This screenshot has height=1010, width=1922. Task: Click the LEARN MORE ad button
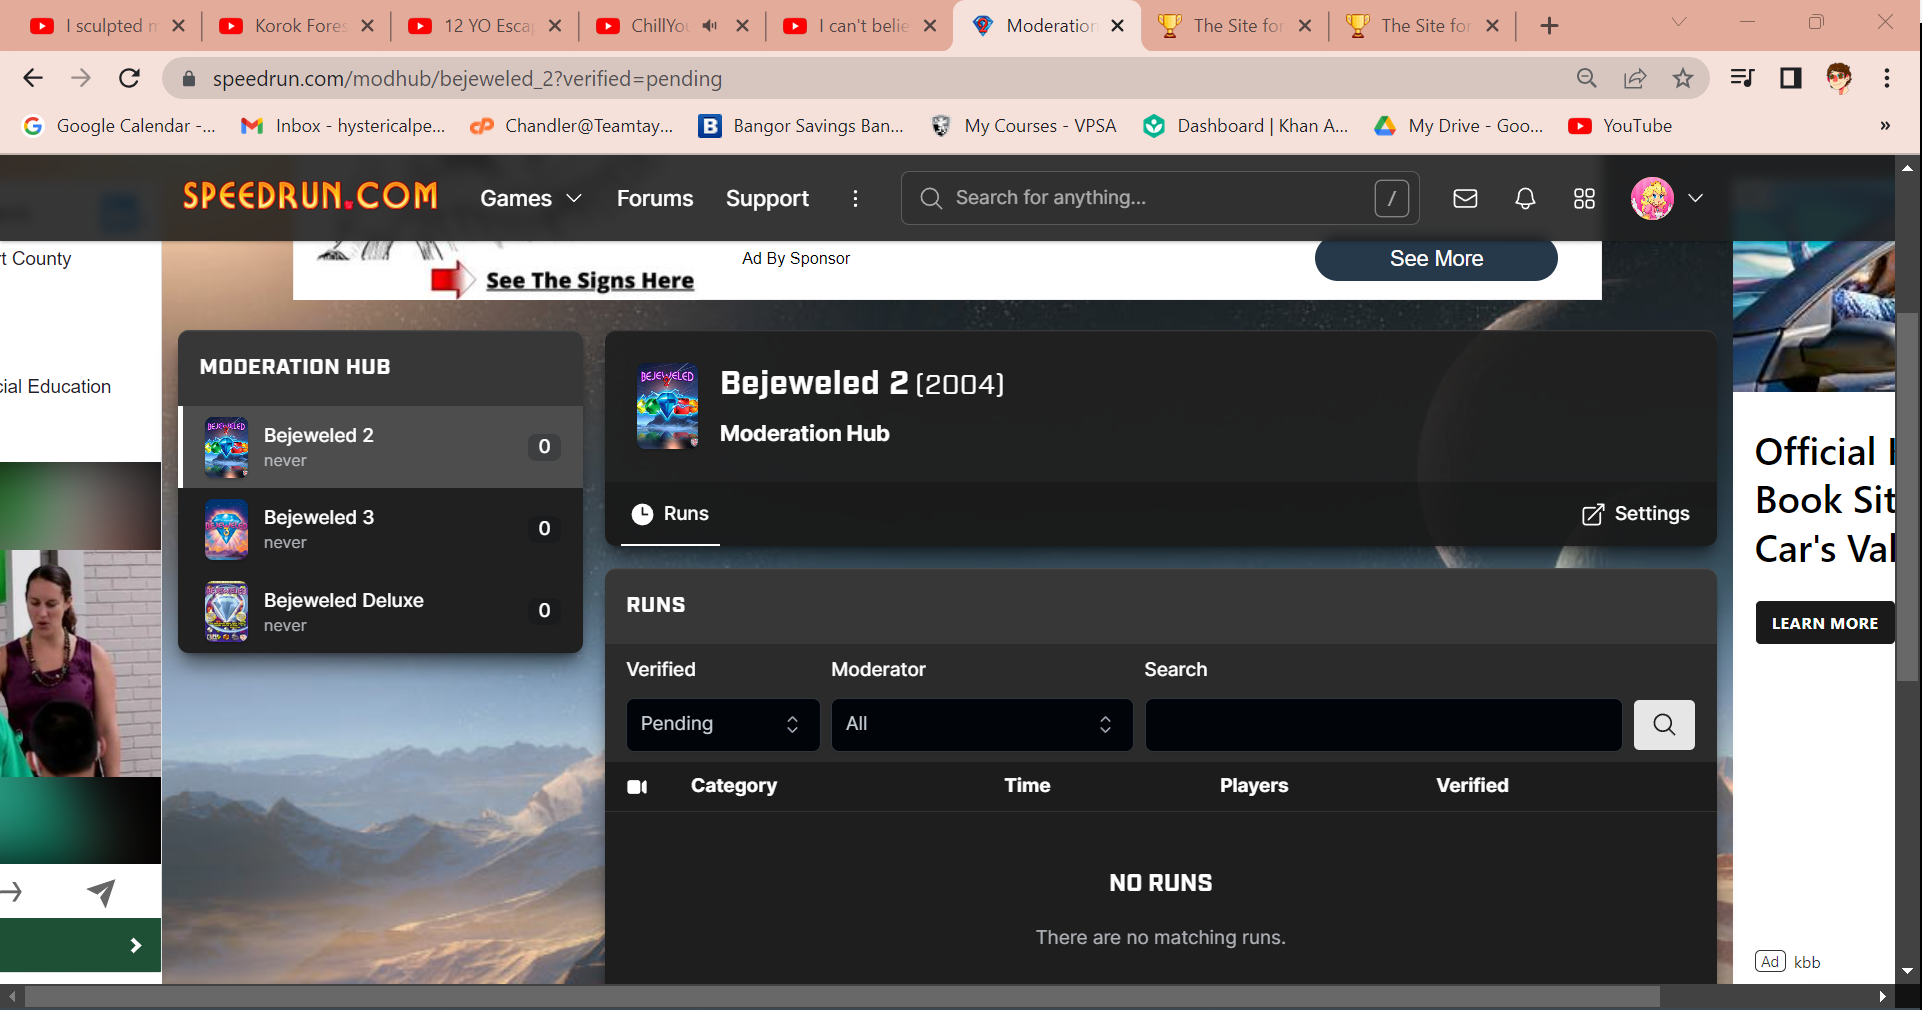pyautogui.click(x=1825, y=623)
